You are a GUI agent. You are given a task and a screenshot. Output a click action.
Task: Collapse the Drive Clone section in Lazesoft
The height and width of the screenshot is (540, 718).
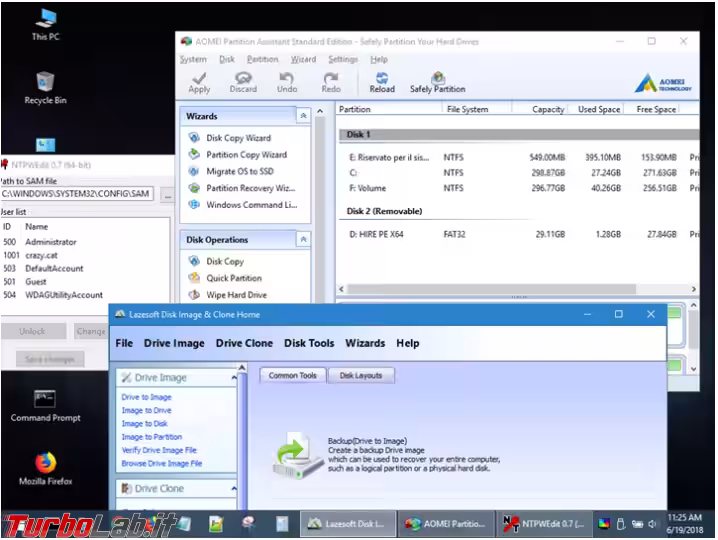tap(234, 489)
